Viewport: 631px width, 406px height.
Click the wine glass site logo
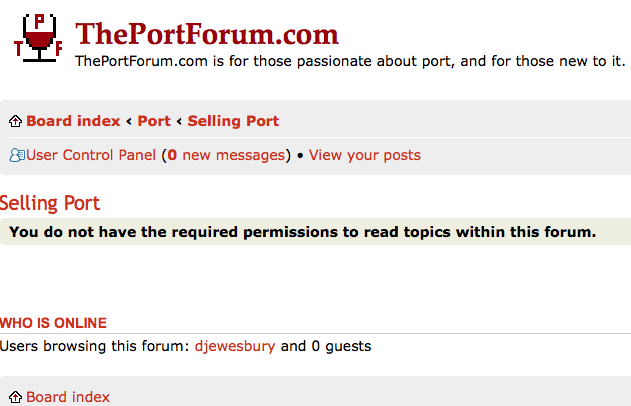coord(38,37)
